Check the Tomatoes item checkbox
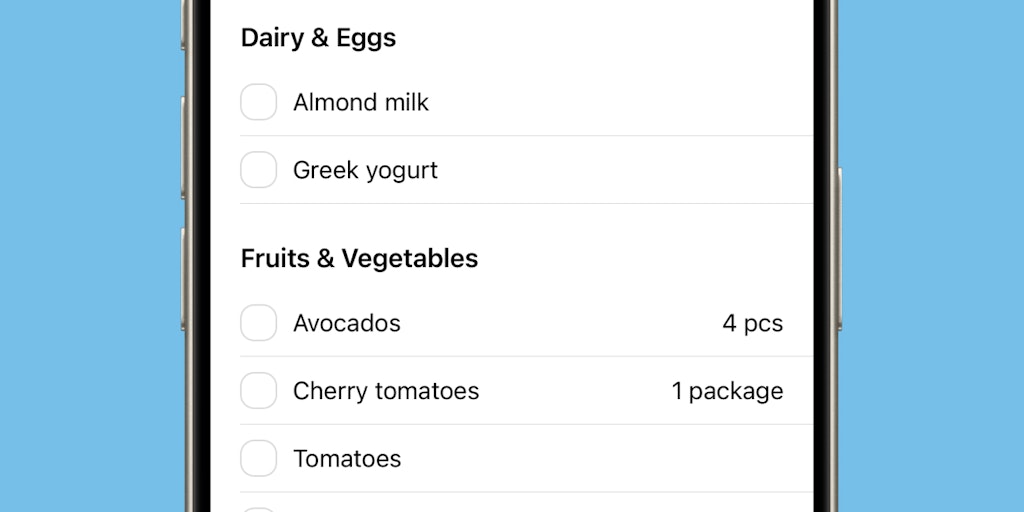 [259, 459]
